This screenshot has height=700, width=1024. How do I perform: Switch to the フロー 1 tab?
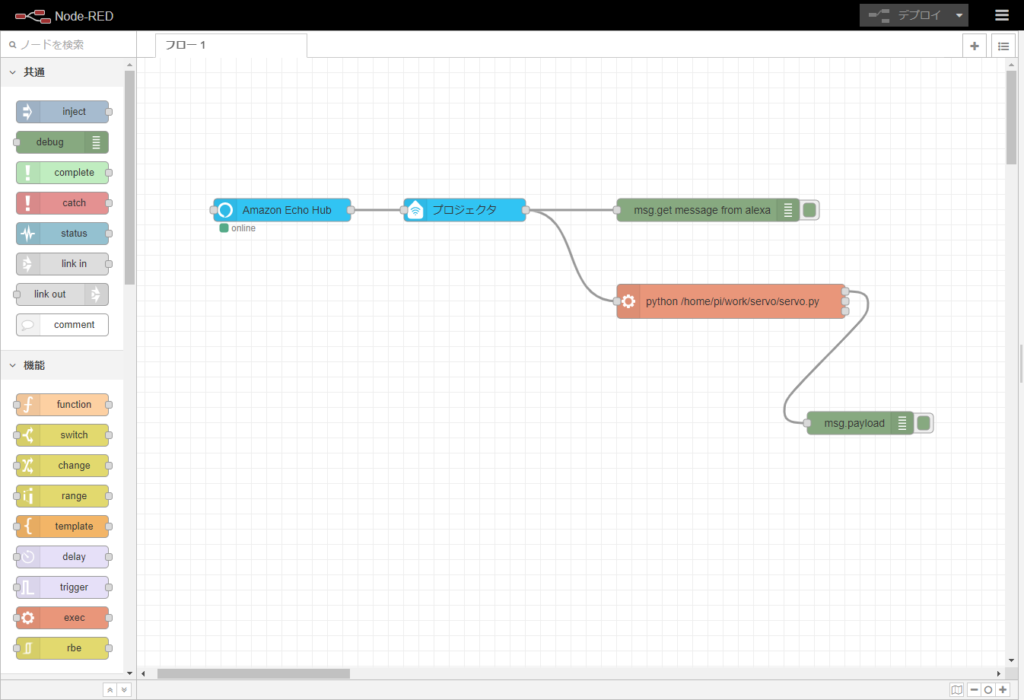(230, 45)
